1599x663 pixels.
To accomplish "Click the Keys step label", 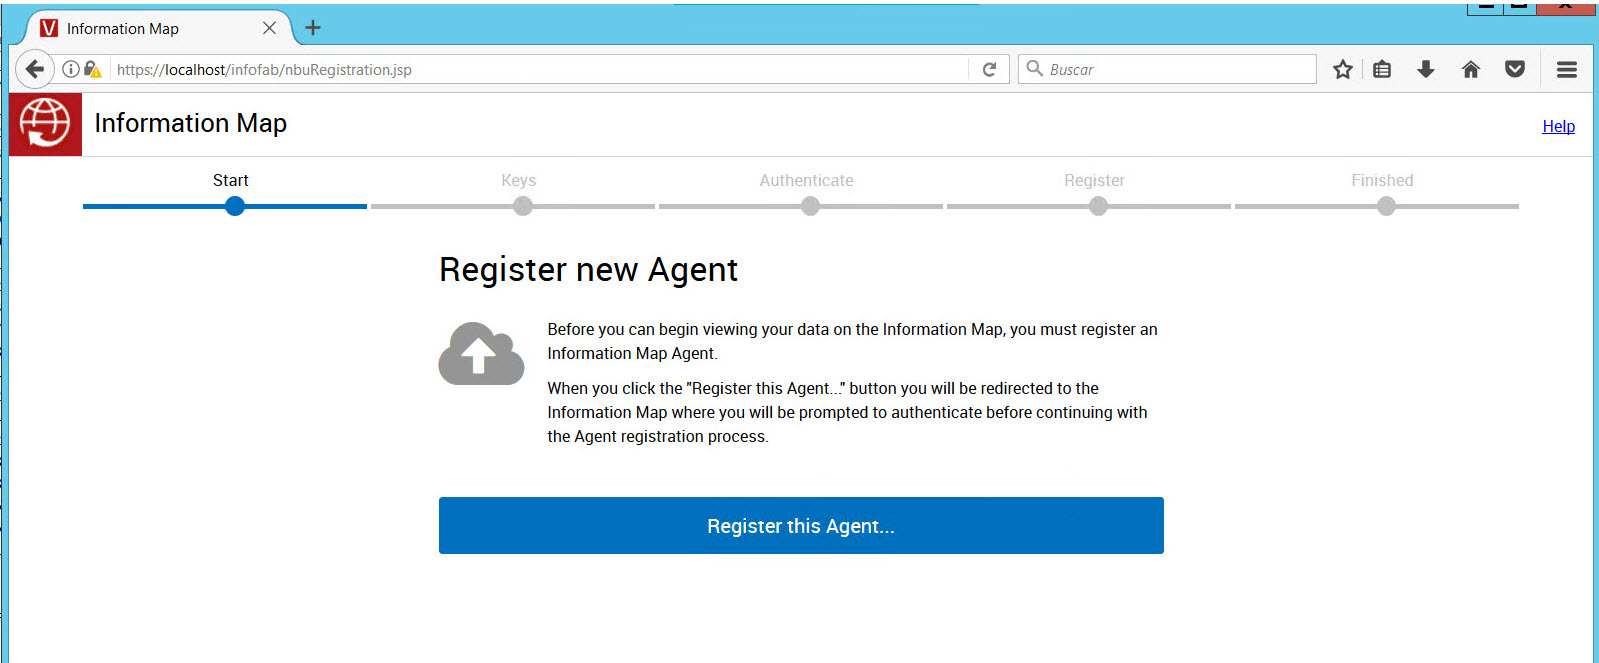I will (x=519, y=180).
